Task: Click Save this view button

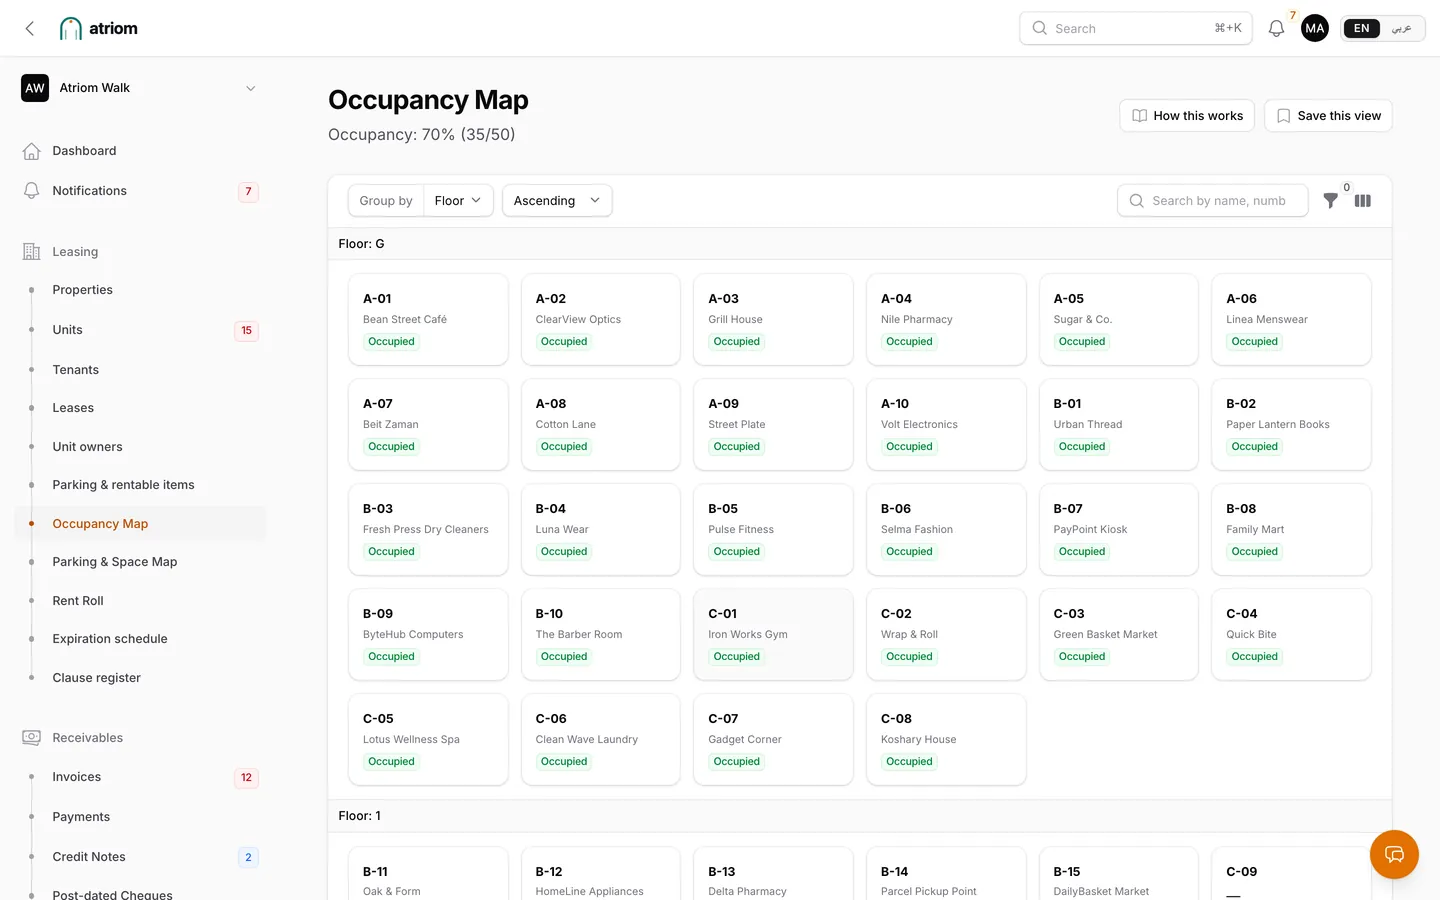Action: (x=1328, y=116)
